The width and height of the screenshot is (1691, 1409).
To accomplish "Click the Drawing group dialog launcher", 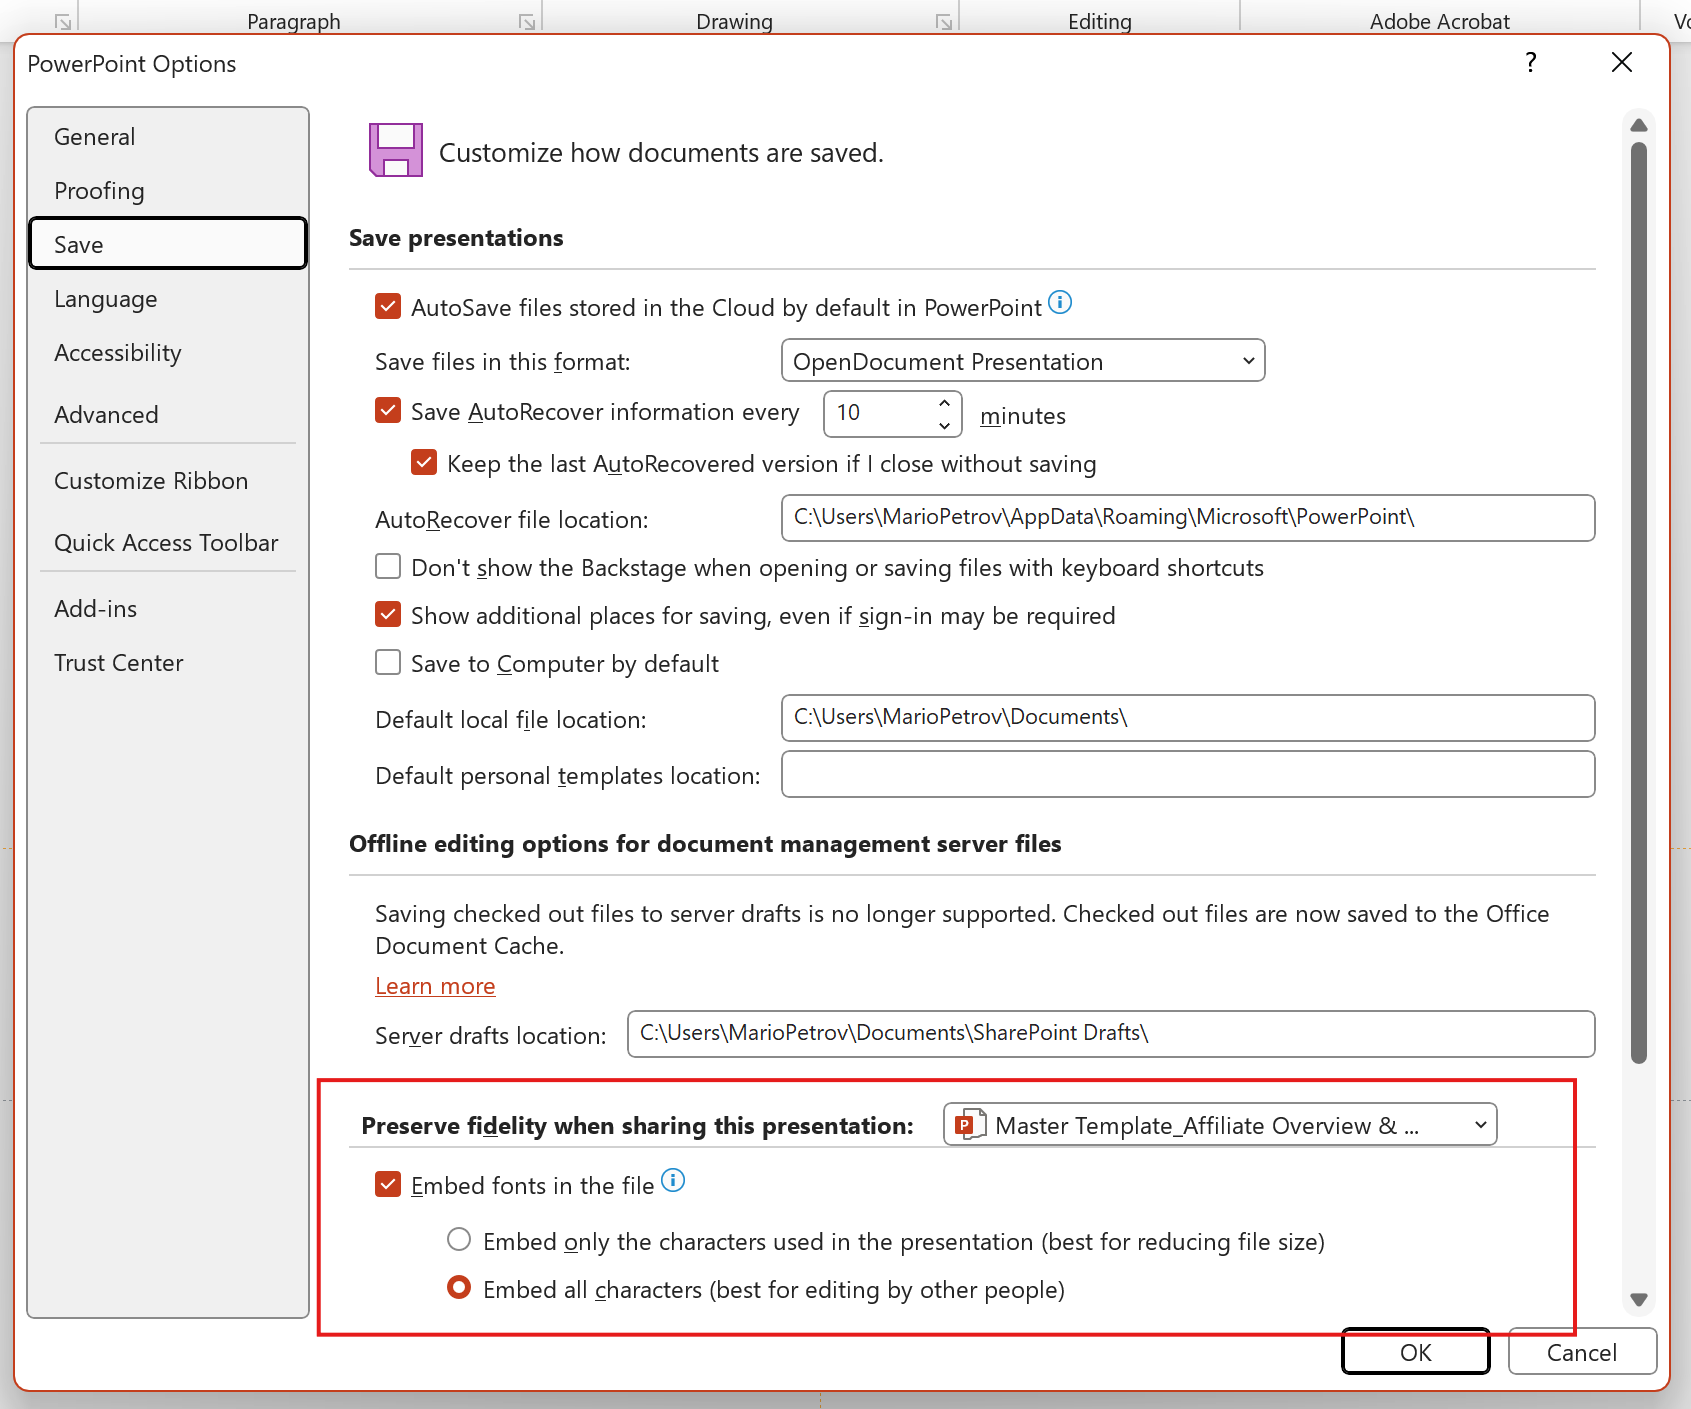I will pyautogui.click(x=943, y=22).
